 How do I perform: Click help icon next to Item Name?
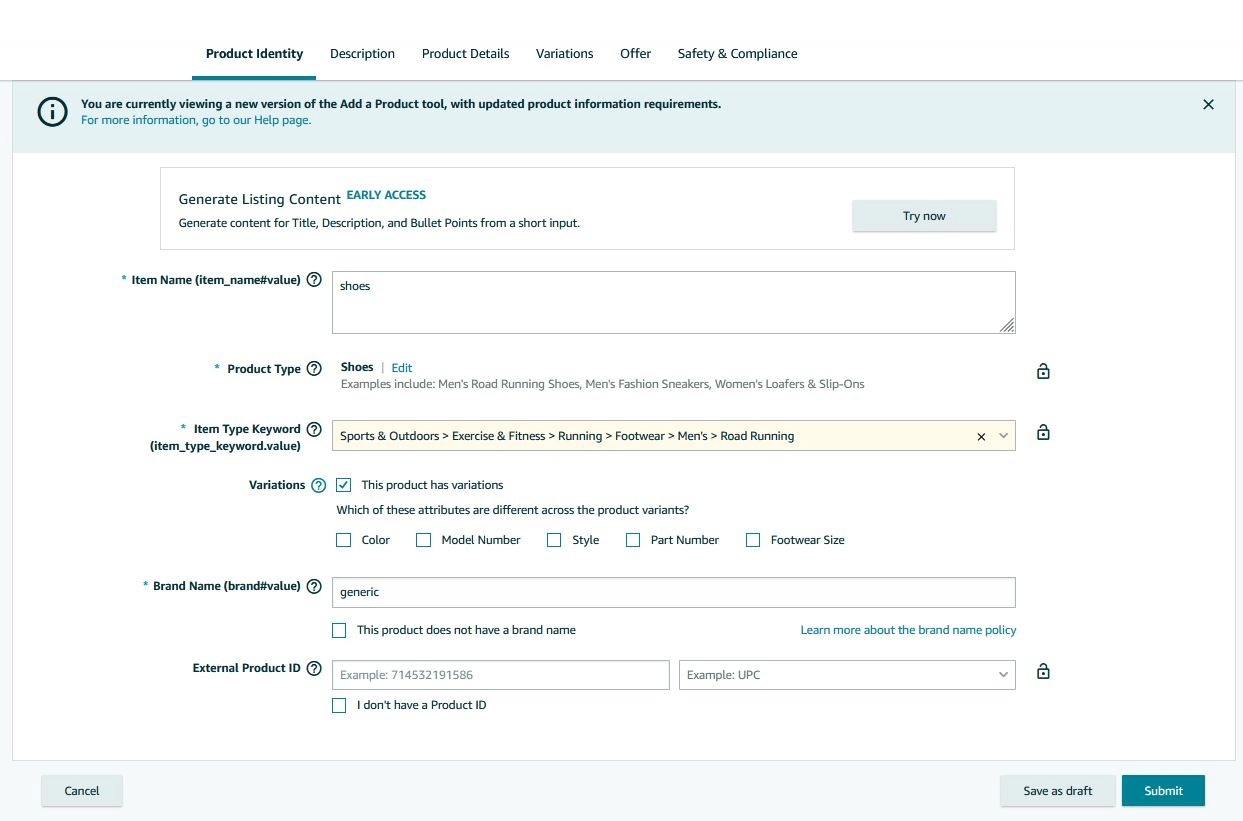pyautogui.click(x=314, y=280)
